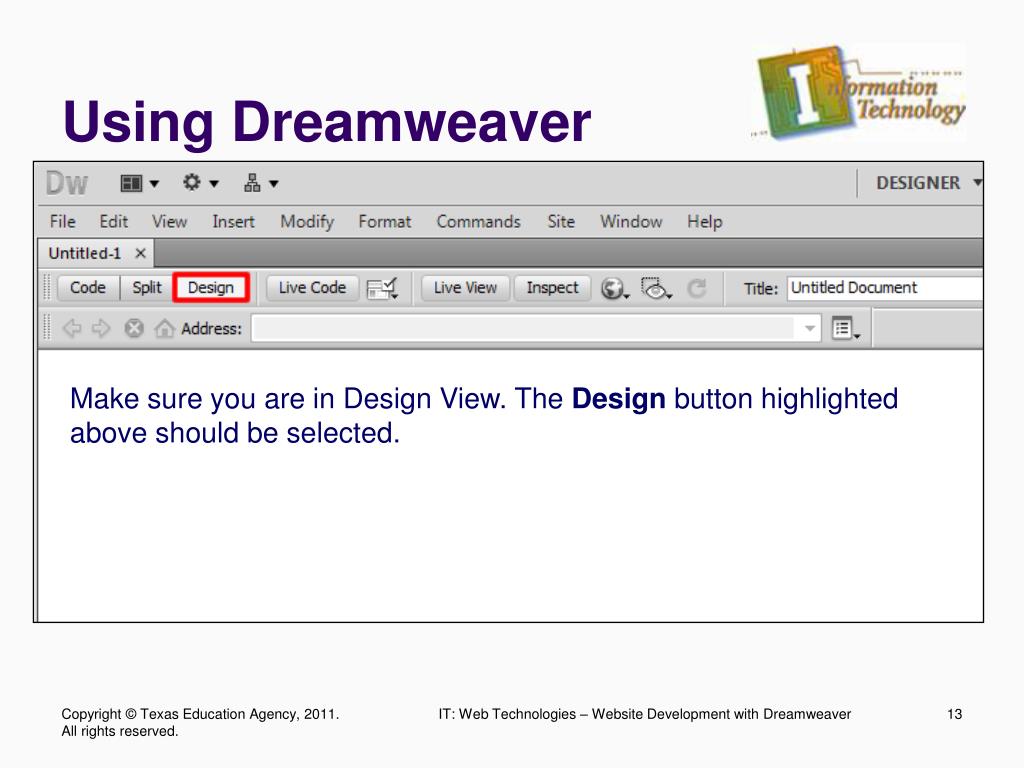This screenshot has height=768, width=1024.
Task: Open the Commands menu
Action: click(479, 222)
